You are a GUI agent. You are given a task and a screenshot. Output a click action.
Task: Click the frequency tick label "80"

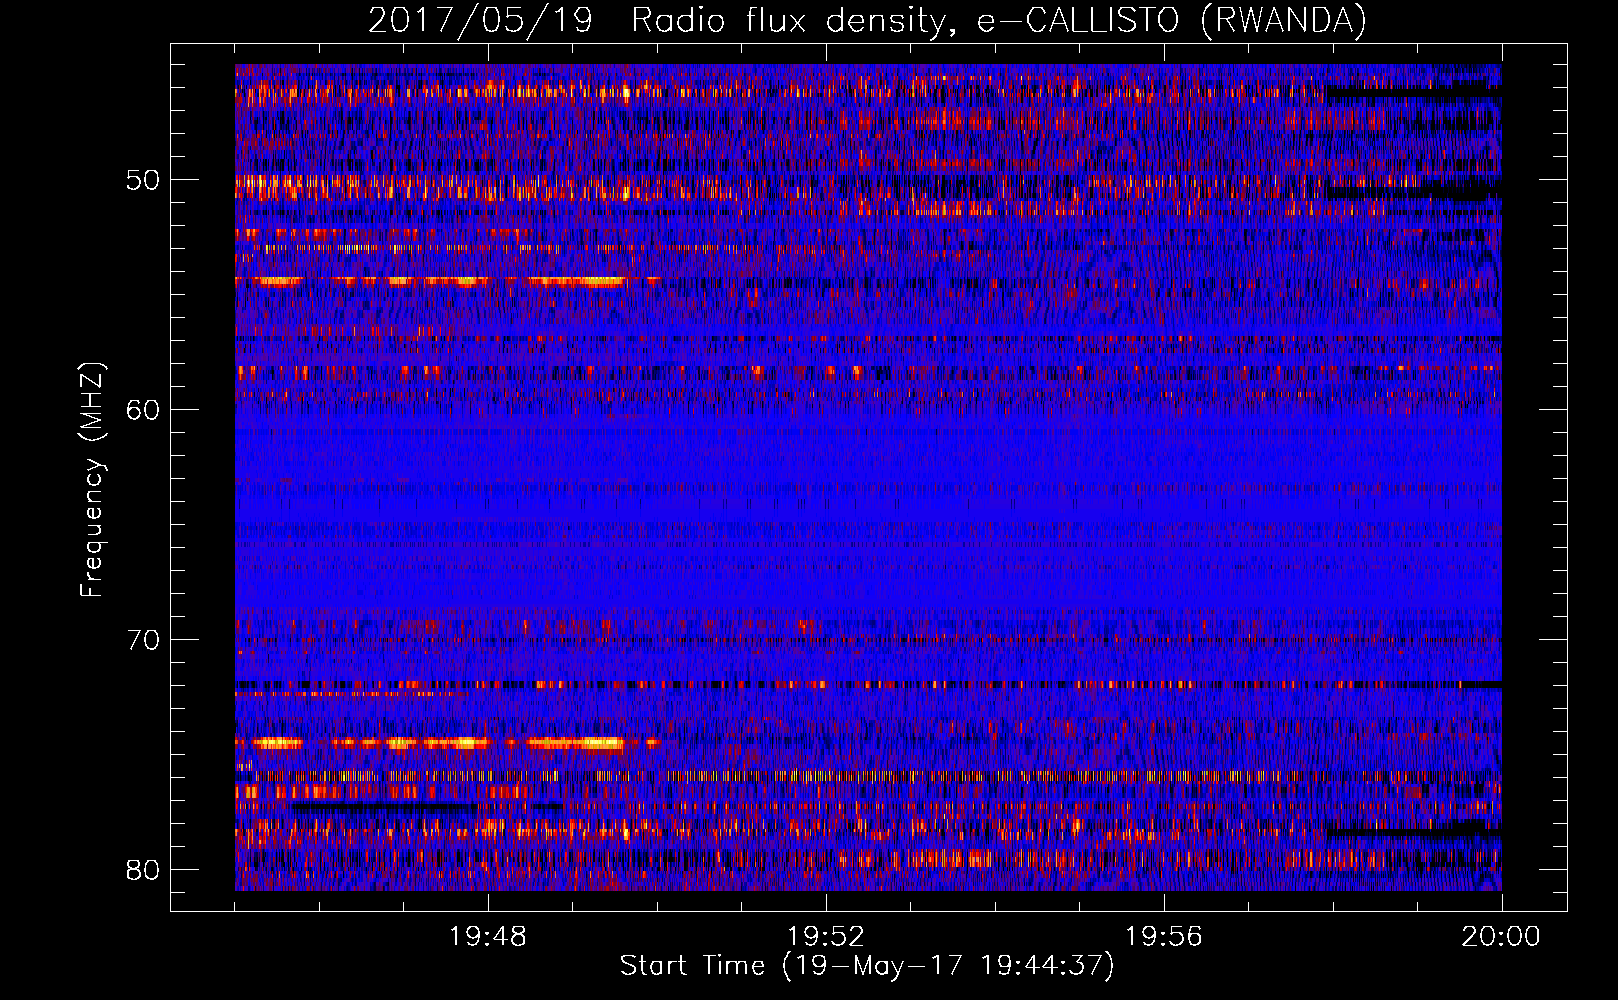[143, 869]
